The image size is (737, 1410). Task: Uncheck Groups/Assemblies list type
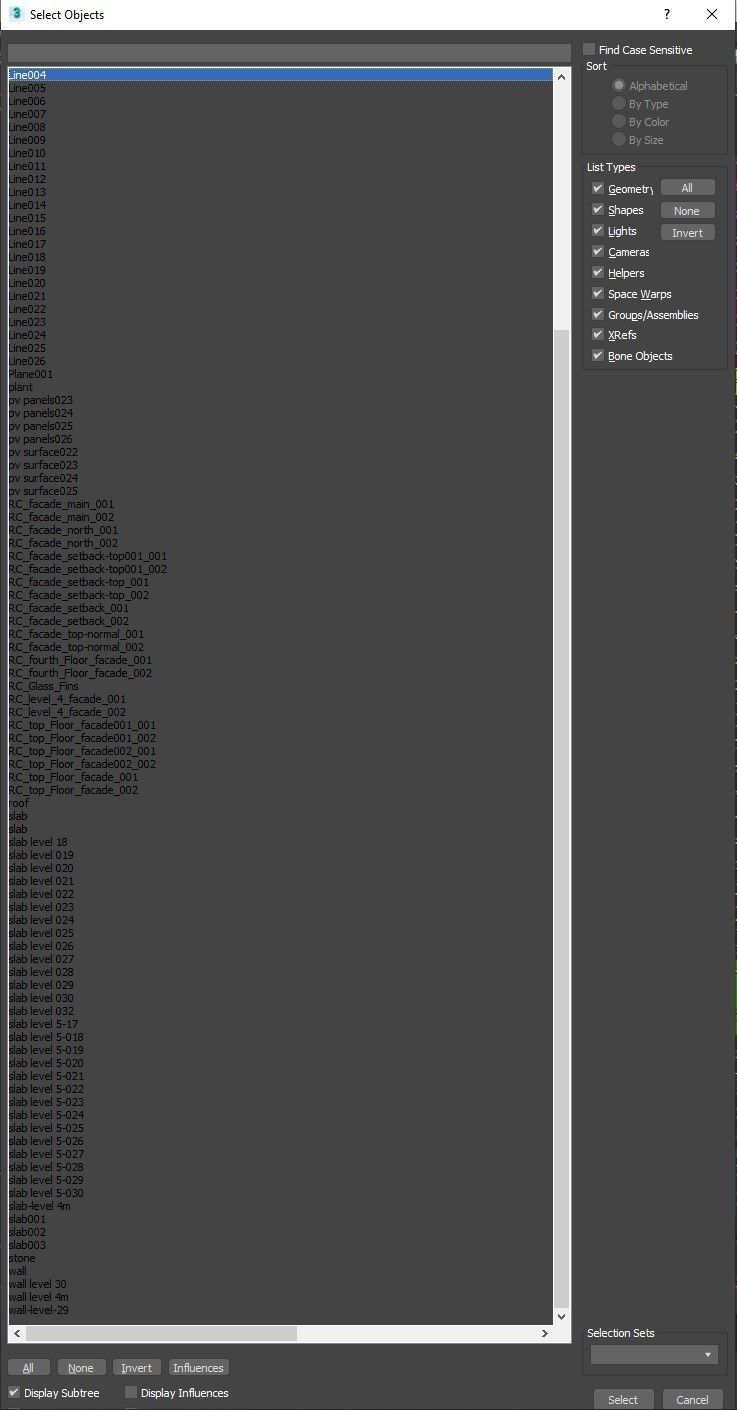pos(598,315)
